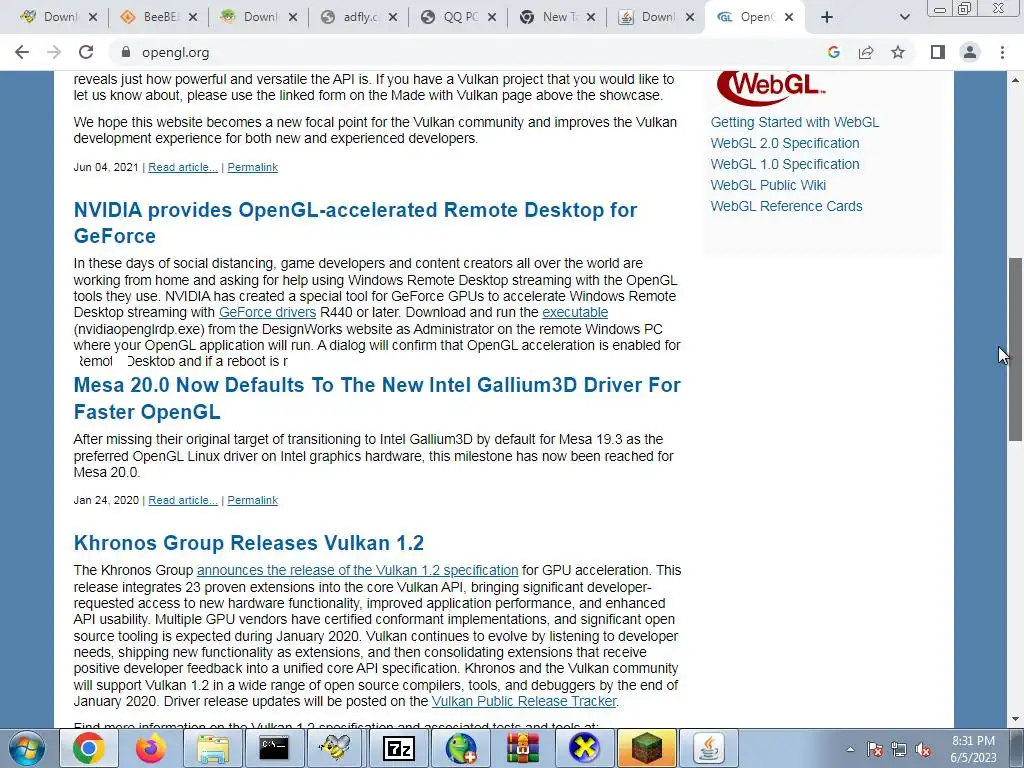Open Getting Started with WebGL link

coord(795,122)
